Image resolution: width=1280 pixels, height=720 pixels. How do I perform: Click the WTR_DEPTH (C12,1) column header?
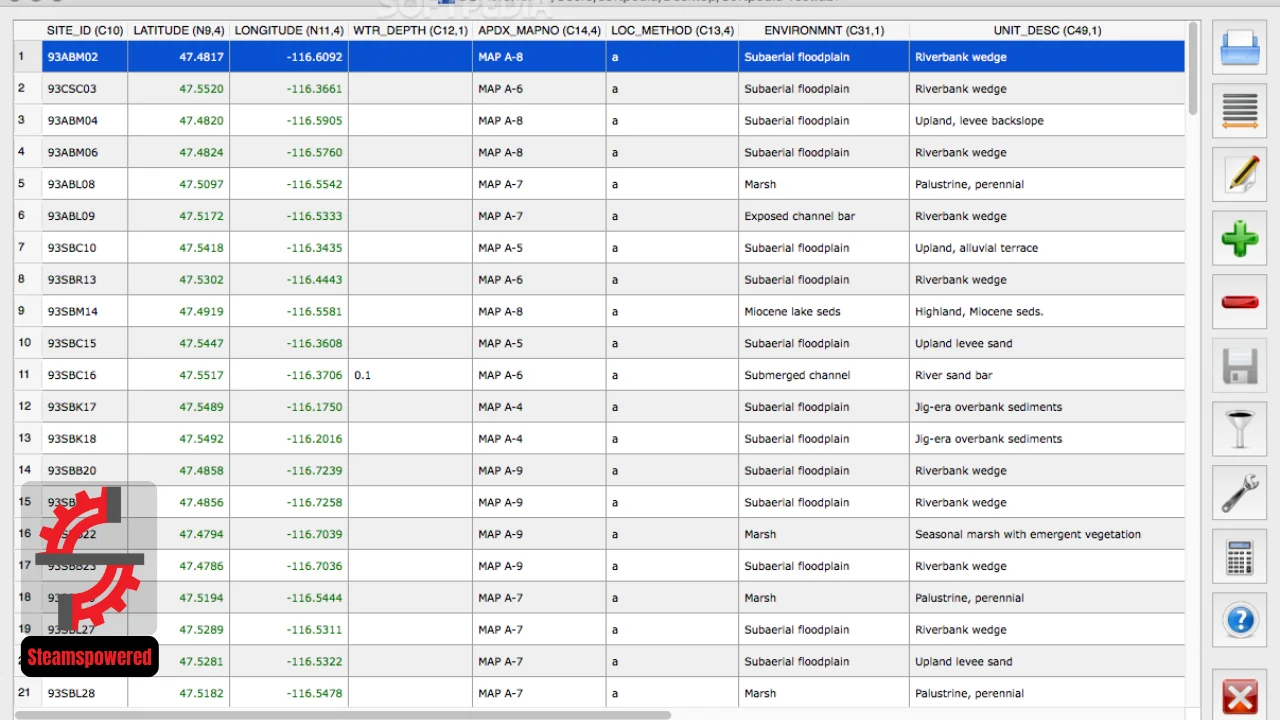(410, 31)
